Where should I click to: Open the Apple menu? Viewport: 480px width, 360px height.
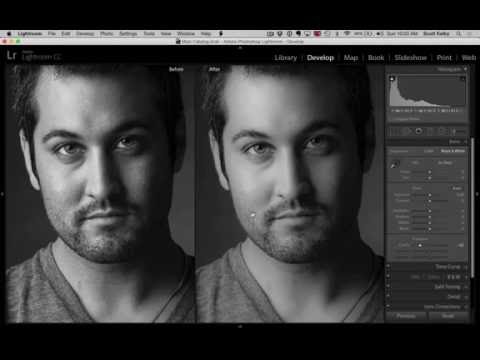[x=9, y=34]
